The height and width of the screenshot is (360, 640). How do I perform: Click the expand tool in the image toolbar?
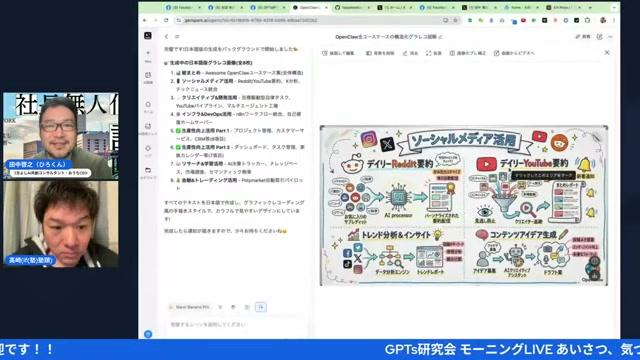(x=433, y=53)
